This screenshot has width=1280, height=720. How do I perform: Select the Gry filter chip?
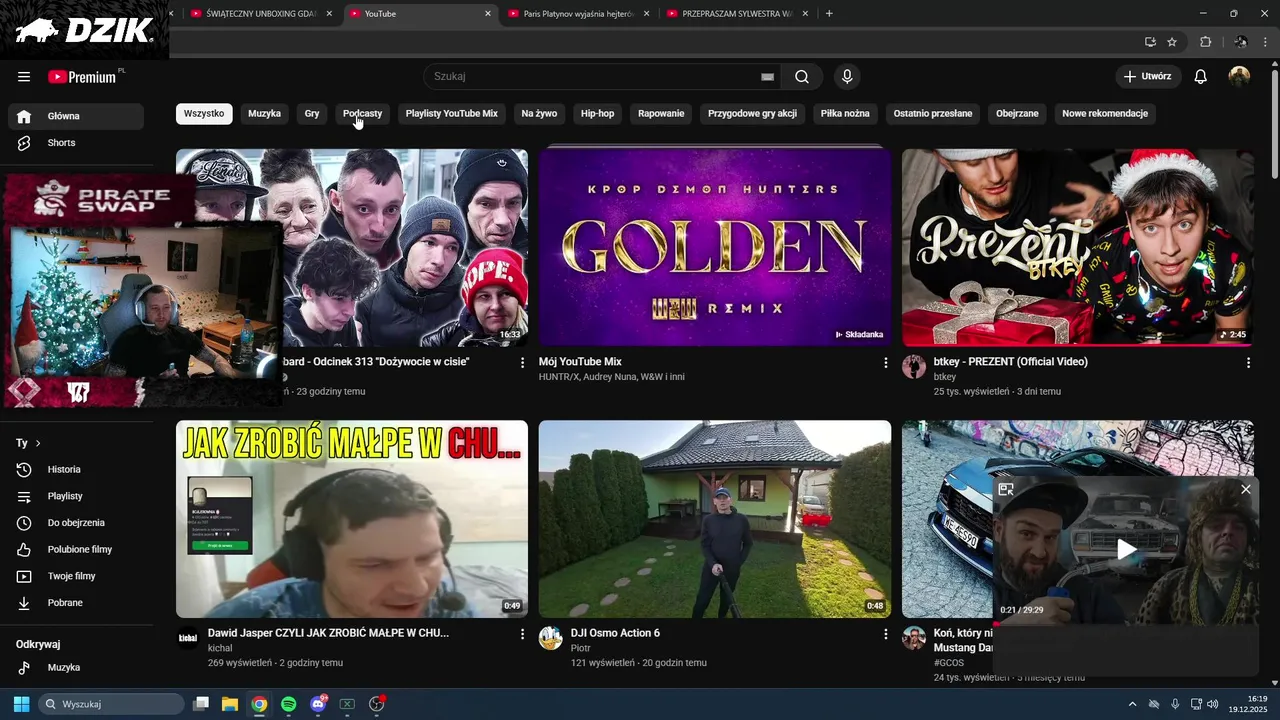click(312, 114)
